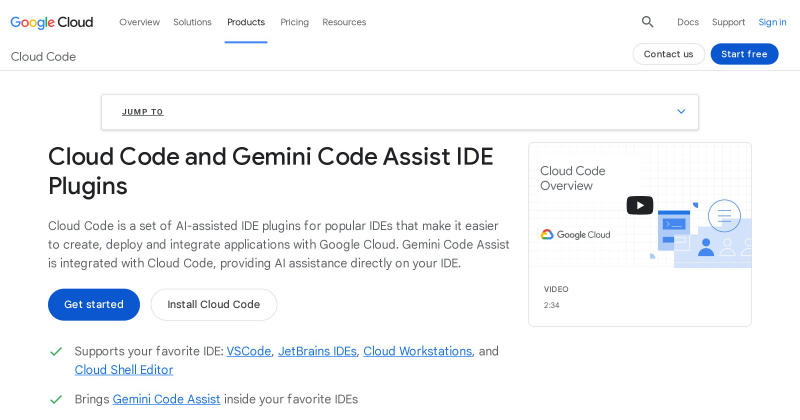Image resolution: width=800 pixels, height=420 pixels.
Task: Click the Get started button
Action: pyautogui.click(x=94, y=305)
